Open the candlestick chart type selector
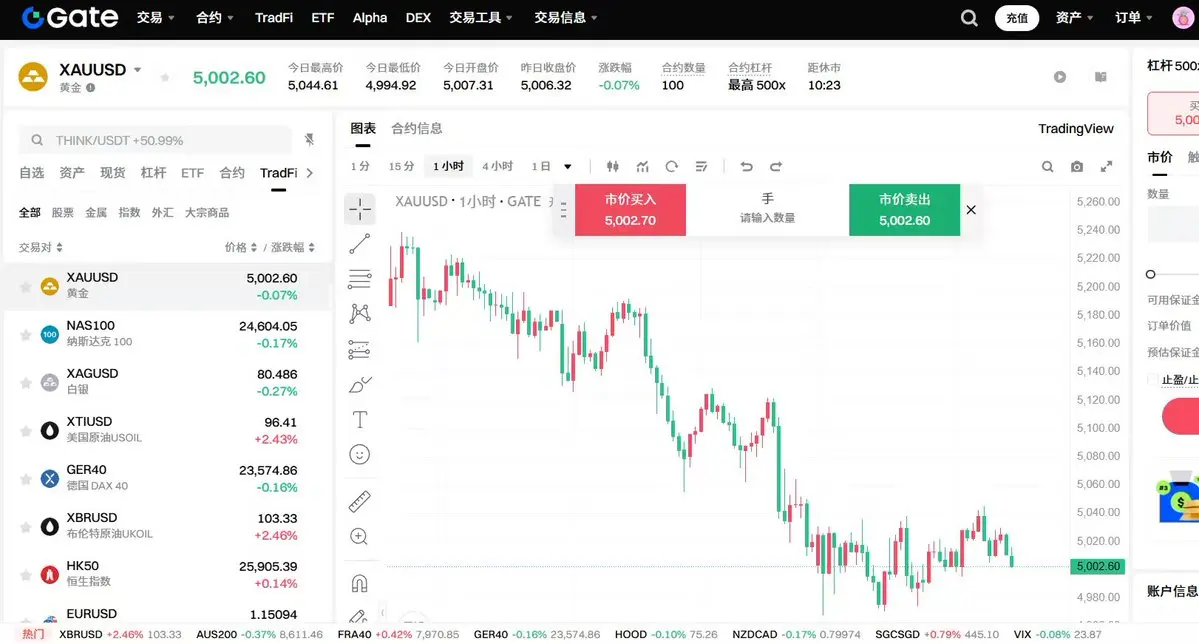 612,166
